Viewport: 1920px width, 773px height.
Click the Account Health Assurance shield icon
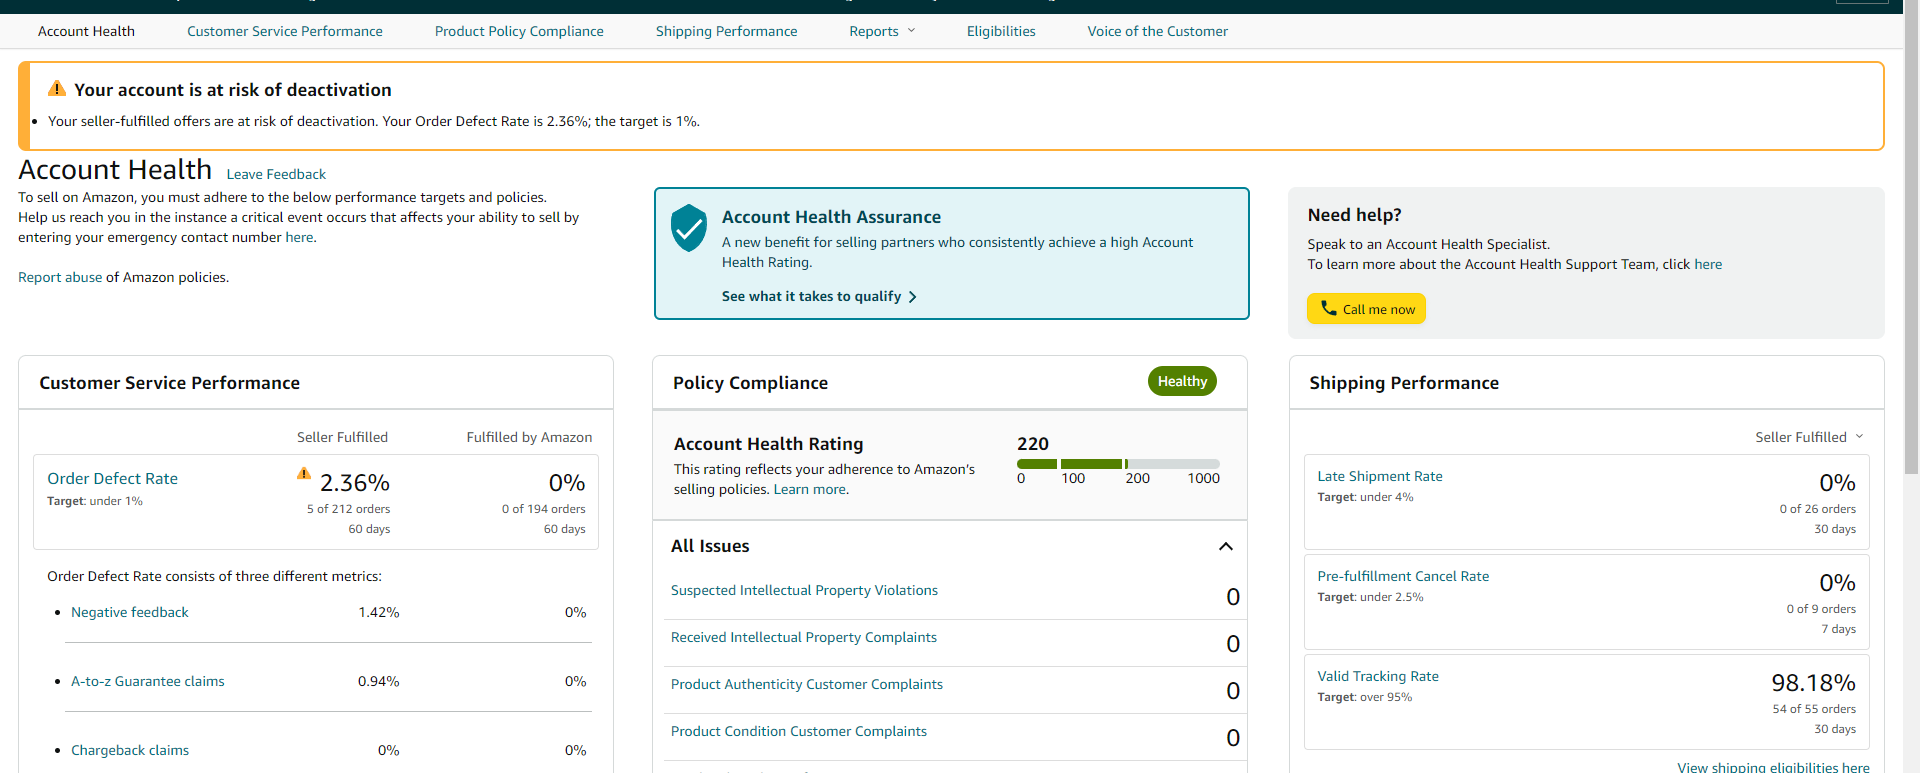pos(689,228)
